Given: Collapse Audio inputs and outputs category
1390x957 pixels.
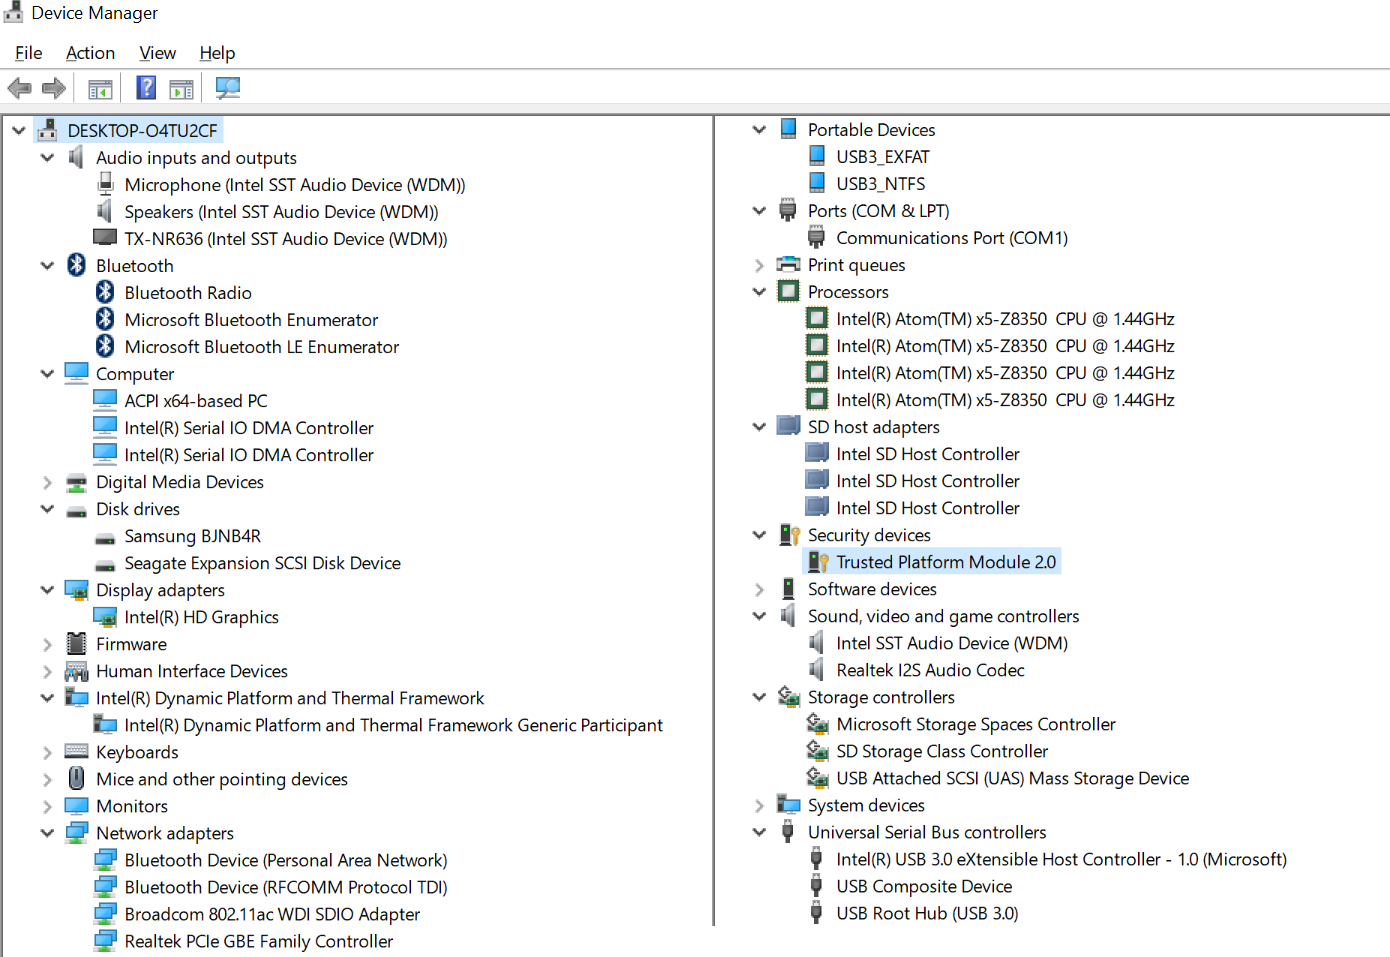Looking at the screenshot, I should point(47,157).
